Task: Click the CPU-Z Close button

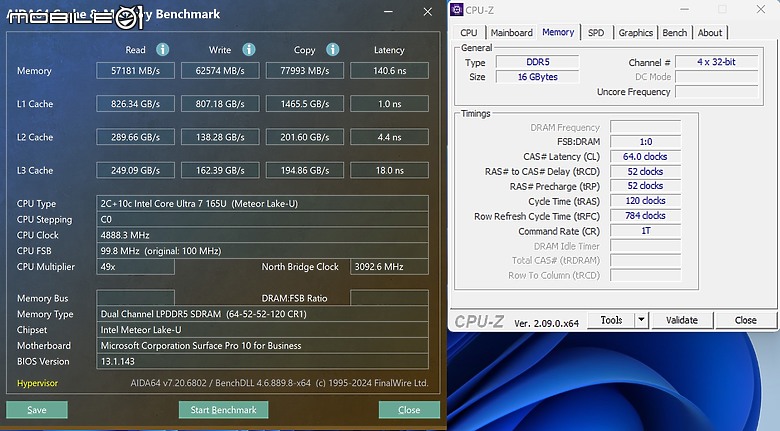Action: [x=746, y=320]
